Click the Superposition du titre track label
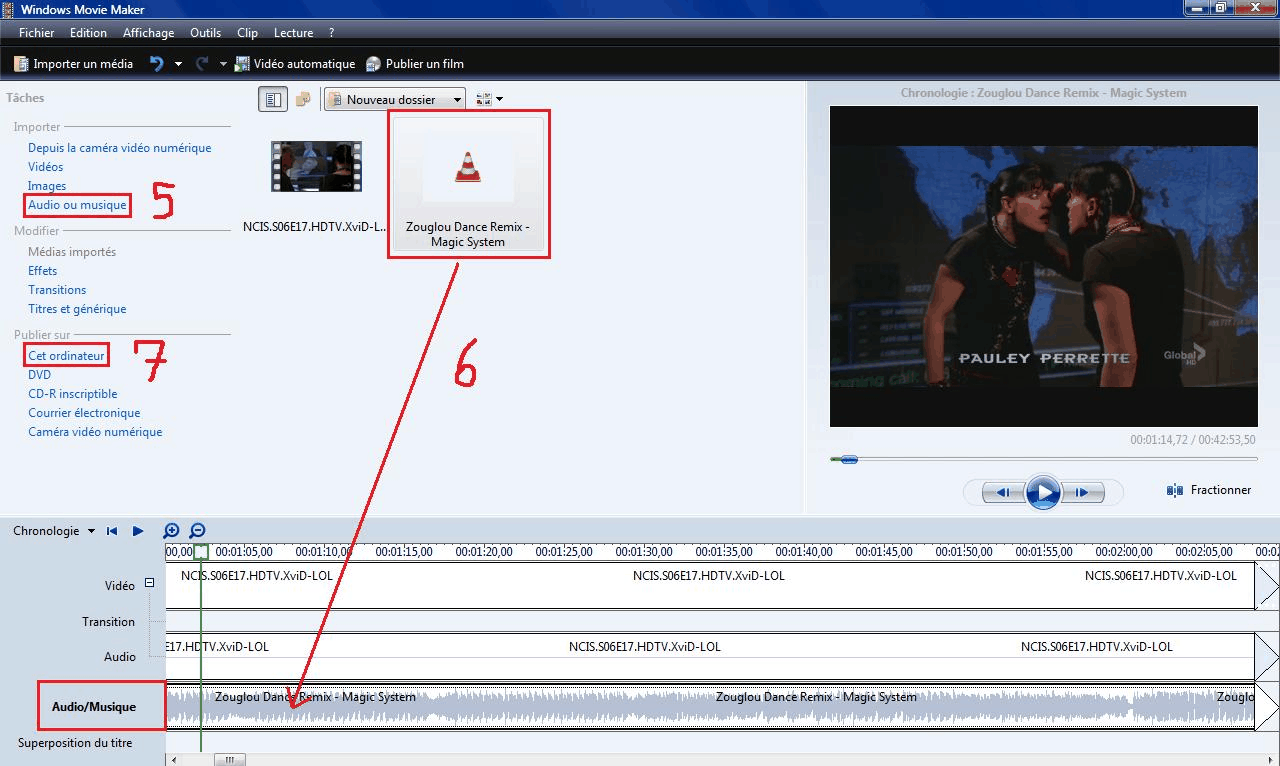 [75, 743]
